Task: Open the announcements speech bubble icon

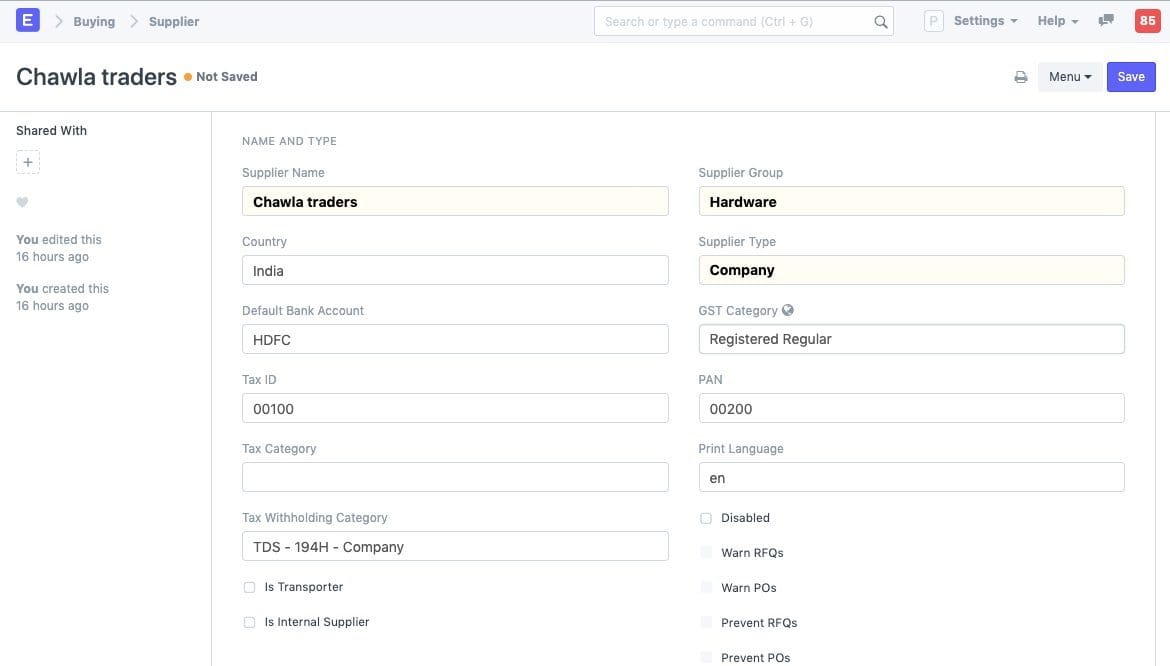Action: [1105, 20]
